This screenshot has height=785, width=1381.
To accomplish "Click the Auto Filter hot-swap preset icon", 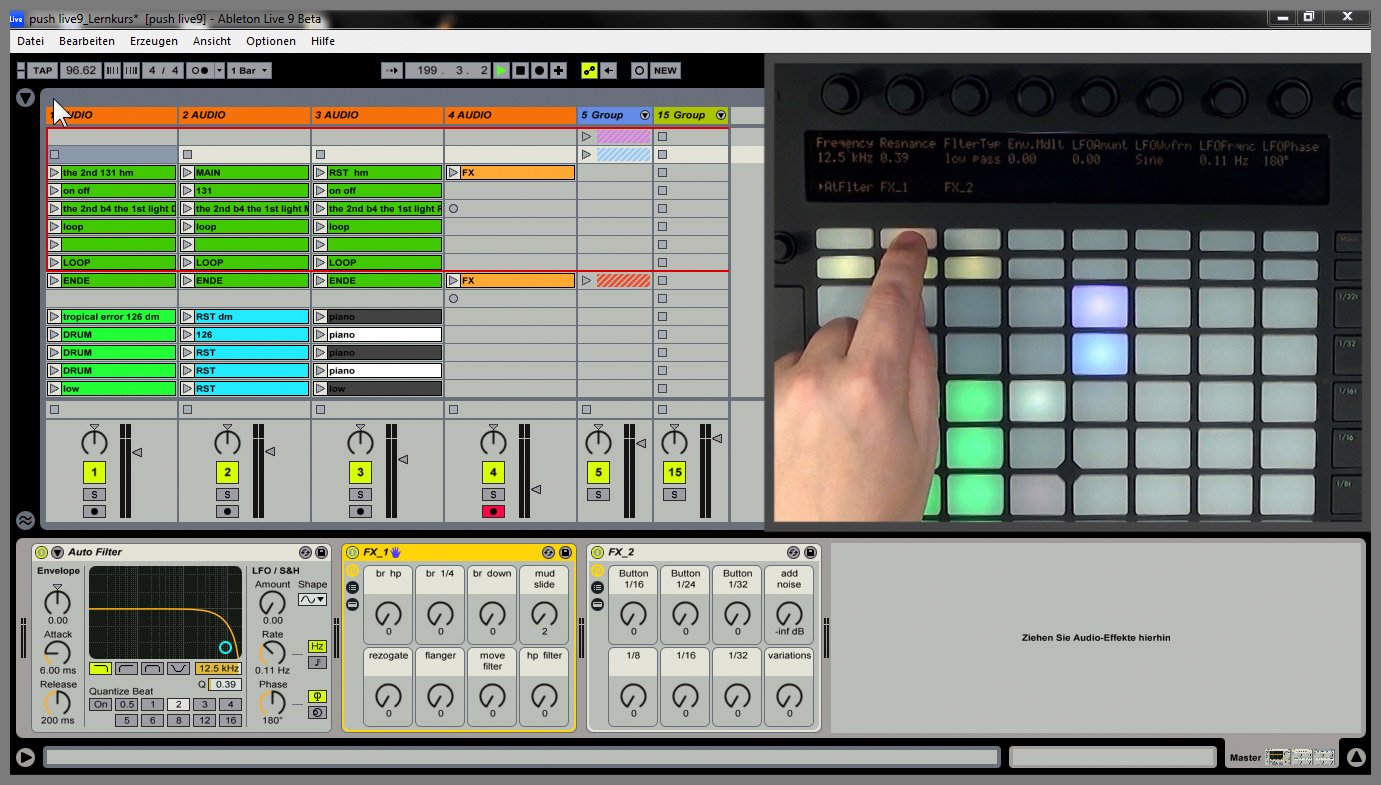I will pos(305,552).
